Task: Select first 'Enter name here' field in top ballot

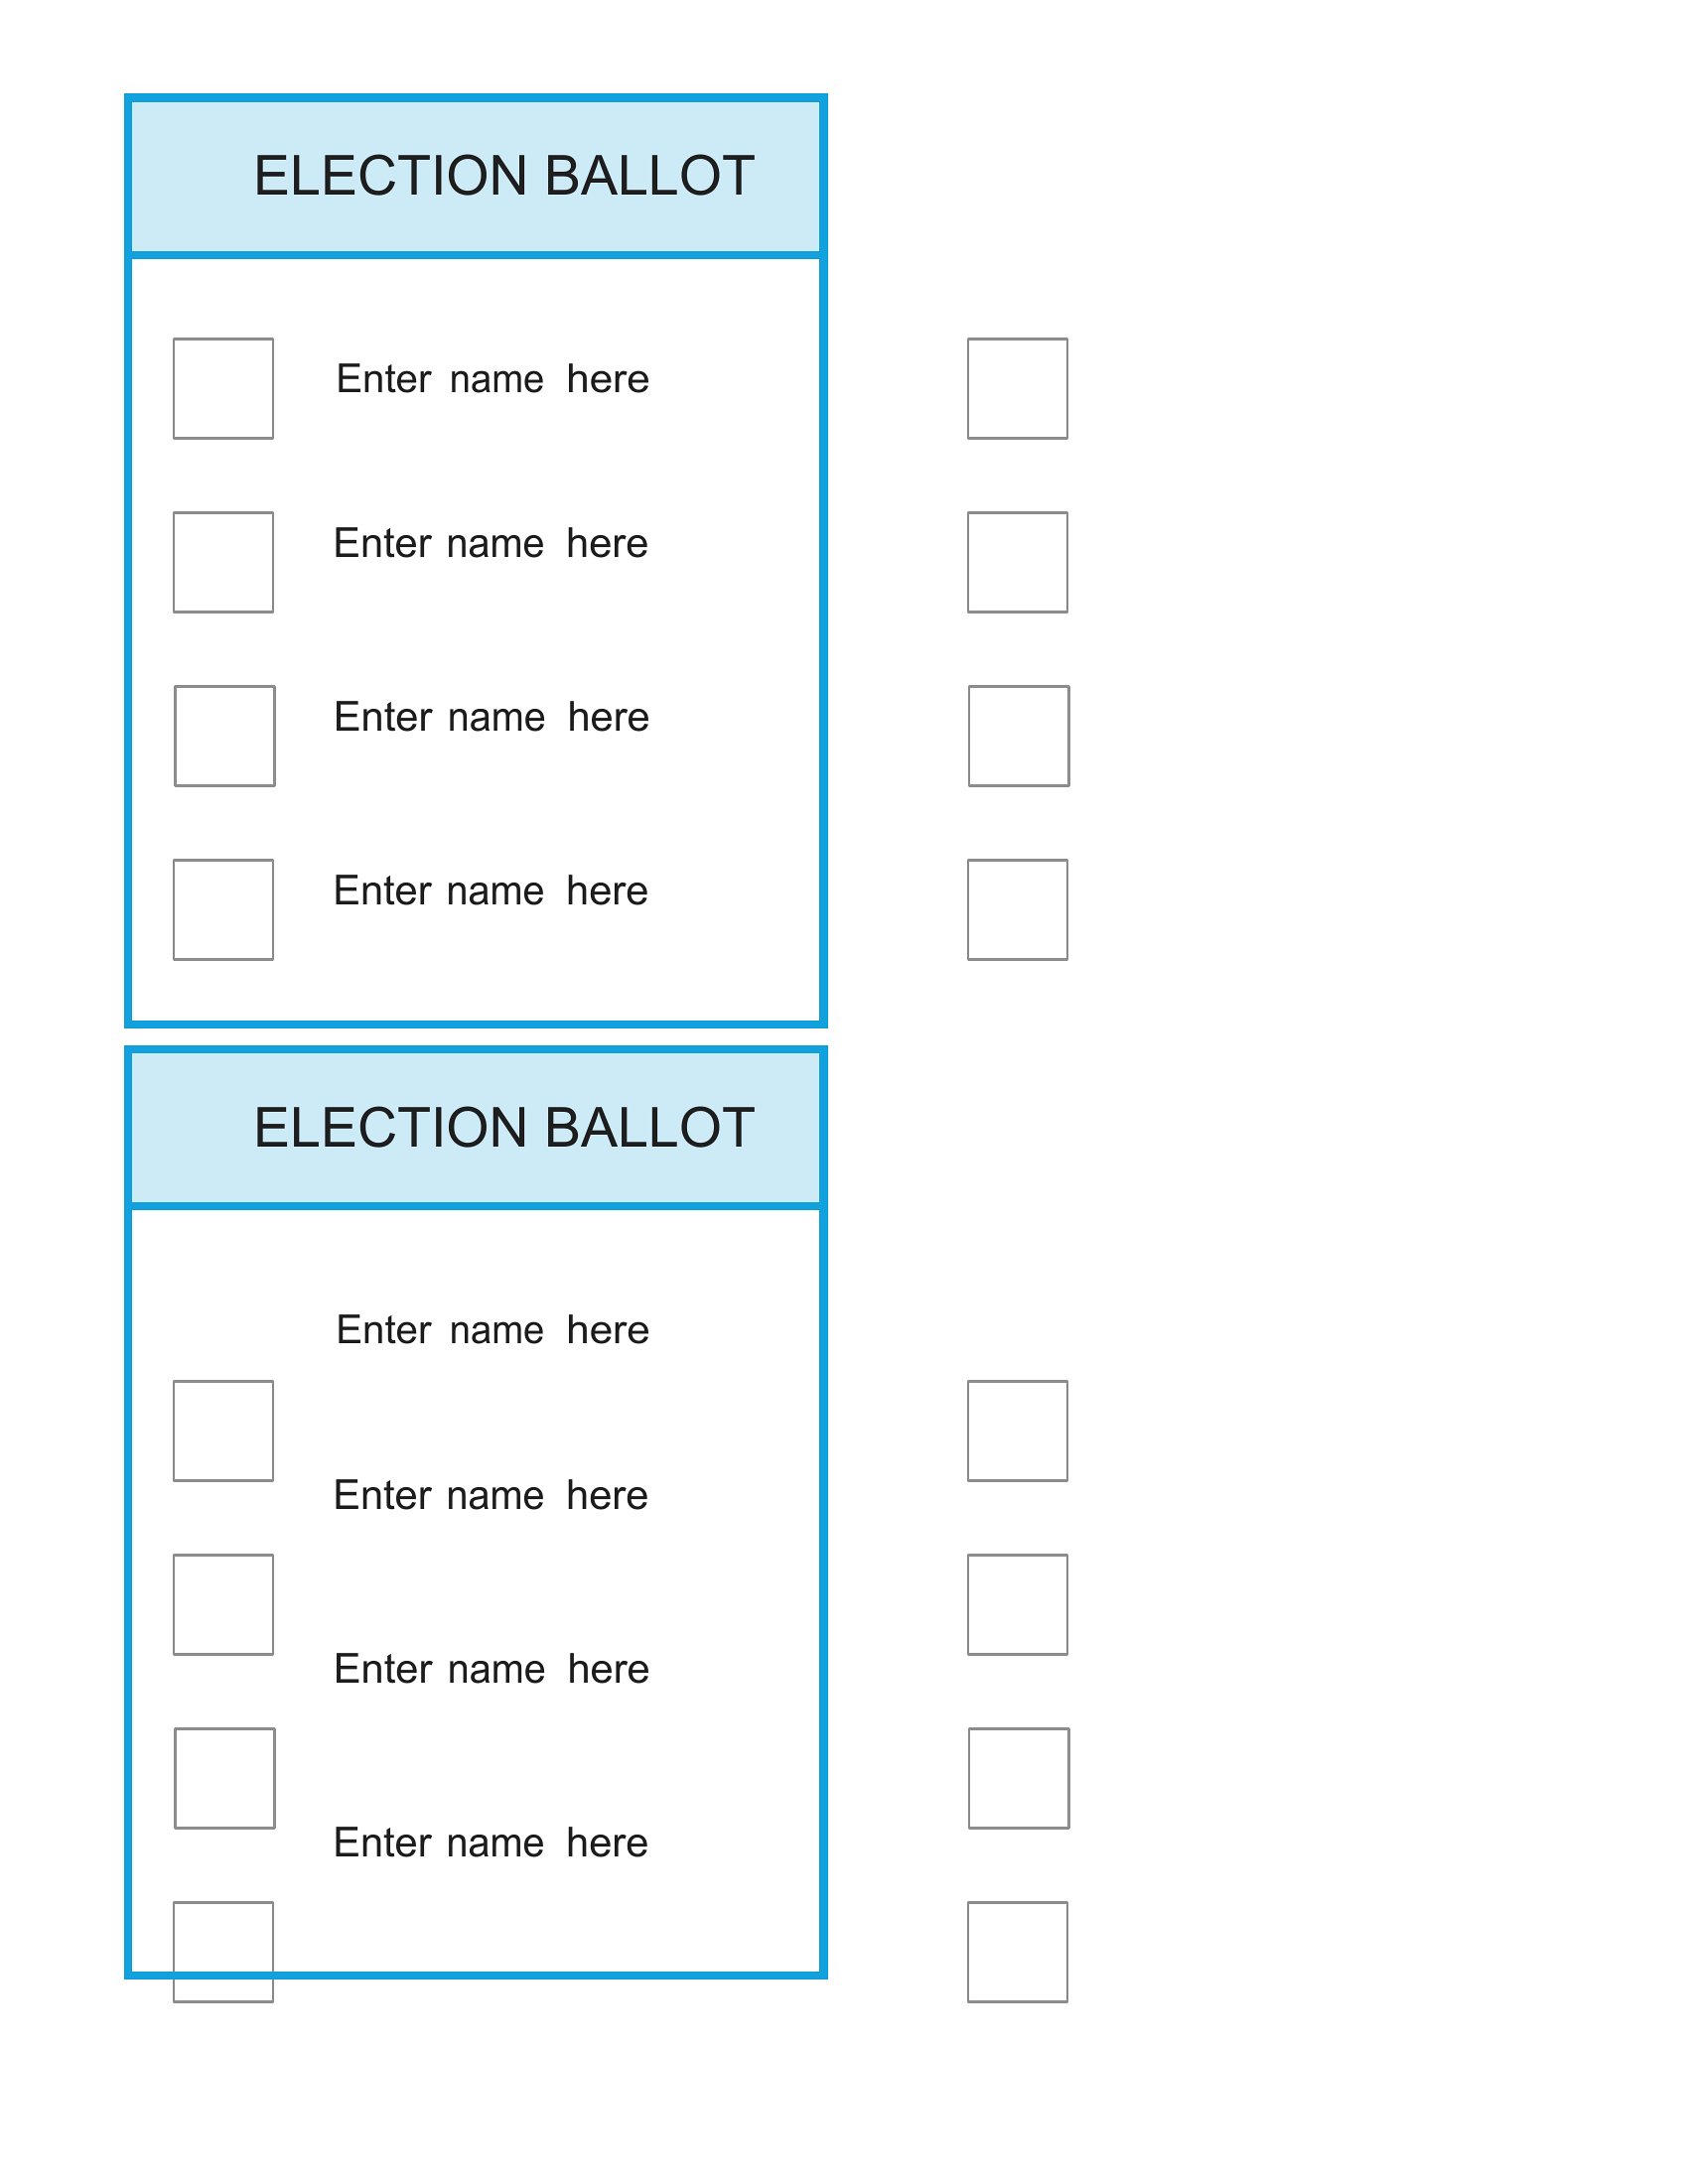Action: point(492,379)
